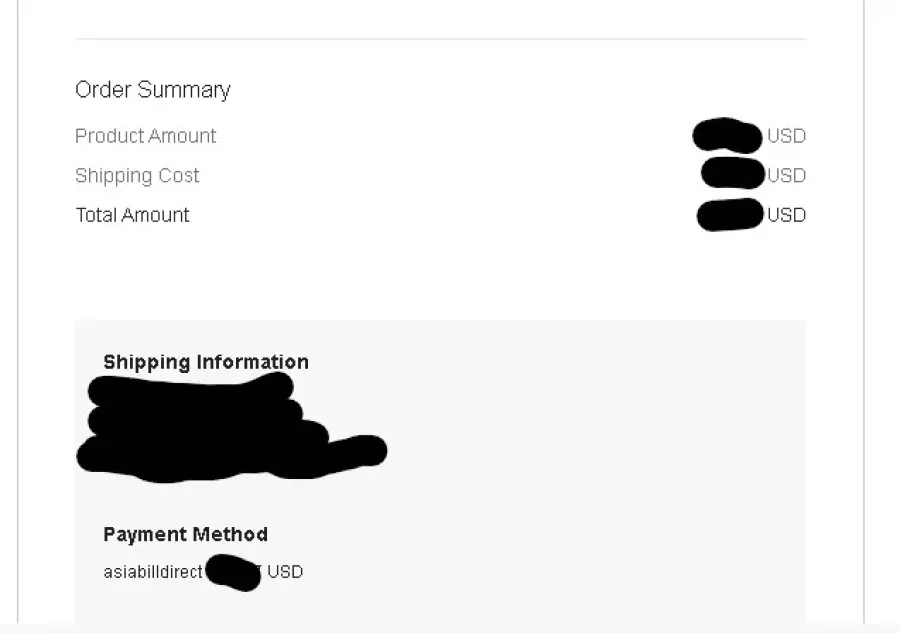
Task: Click the blacked-out Product Amount value
Action: coord(727,135)
